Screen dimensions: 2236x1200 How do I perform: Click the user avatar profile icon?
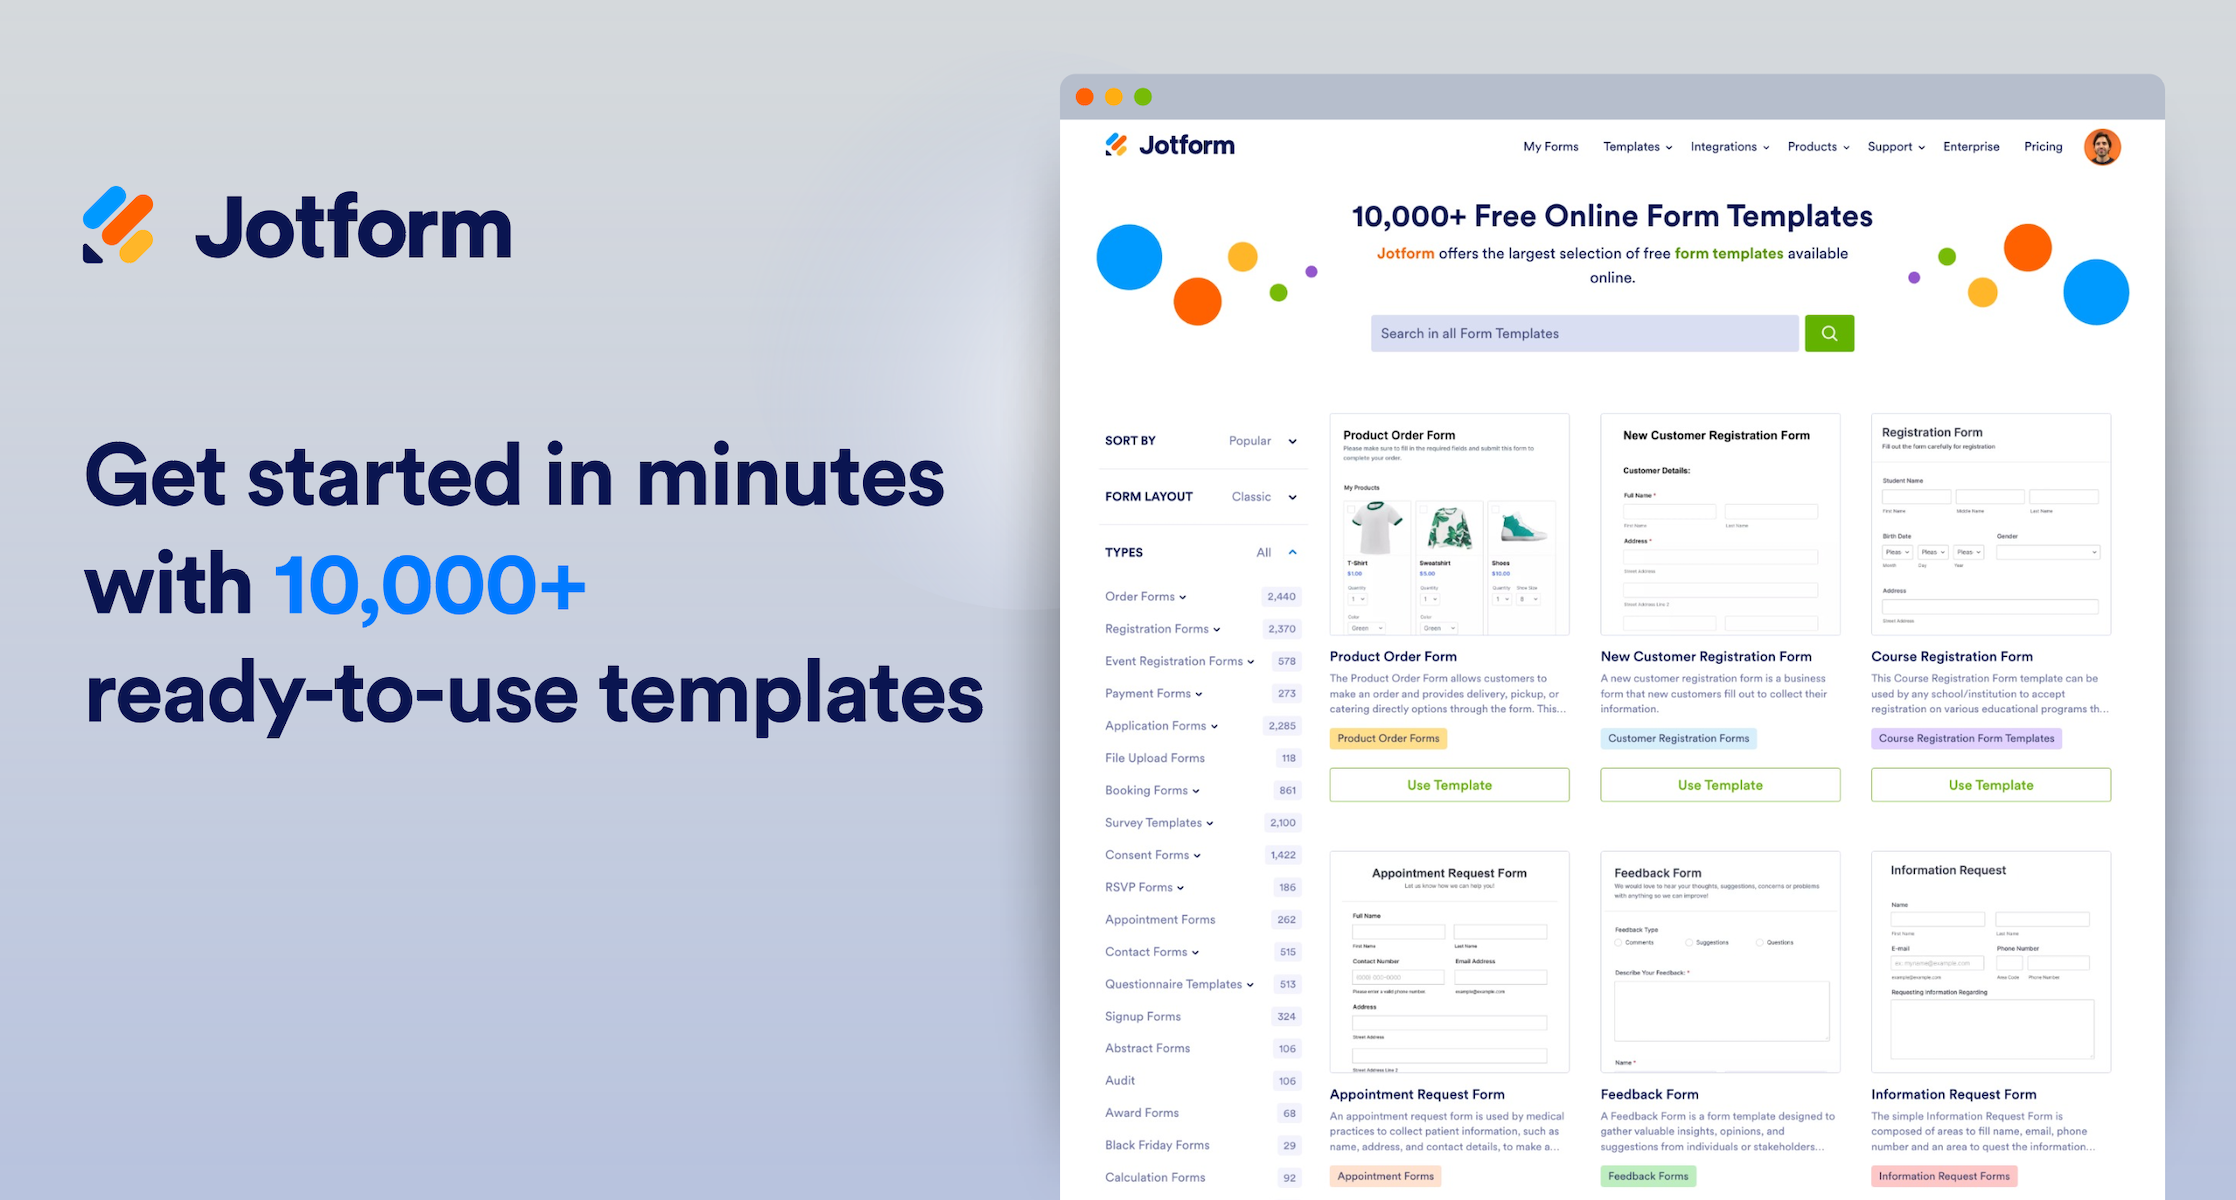coord(2101,148)
